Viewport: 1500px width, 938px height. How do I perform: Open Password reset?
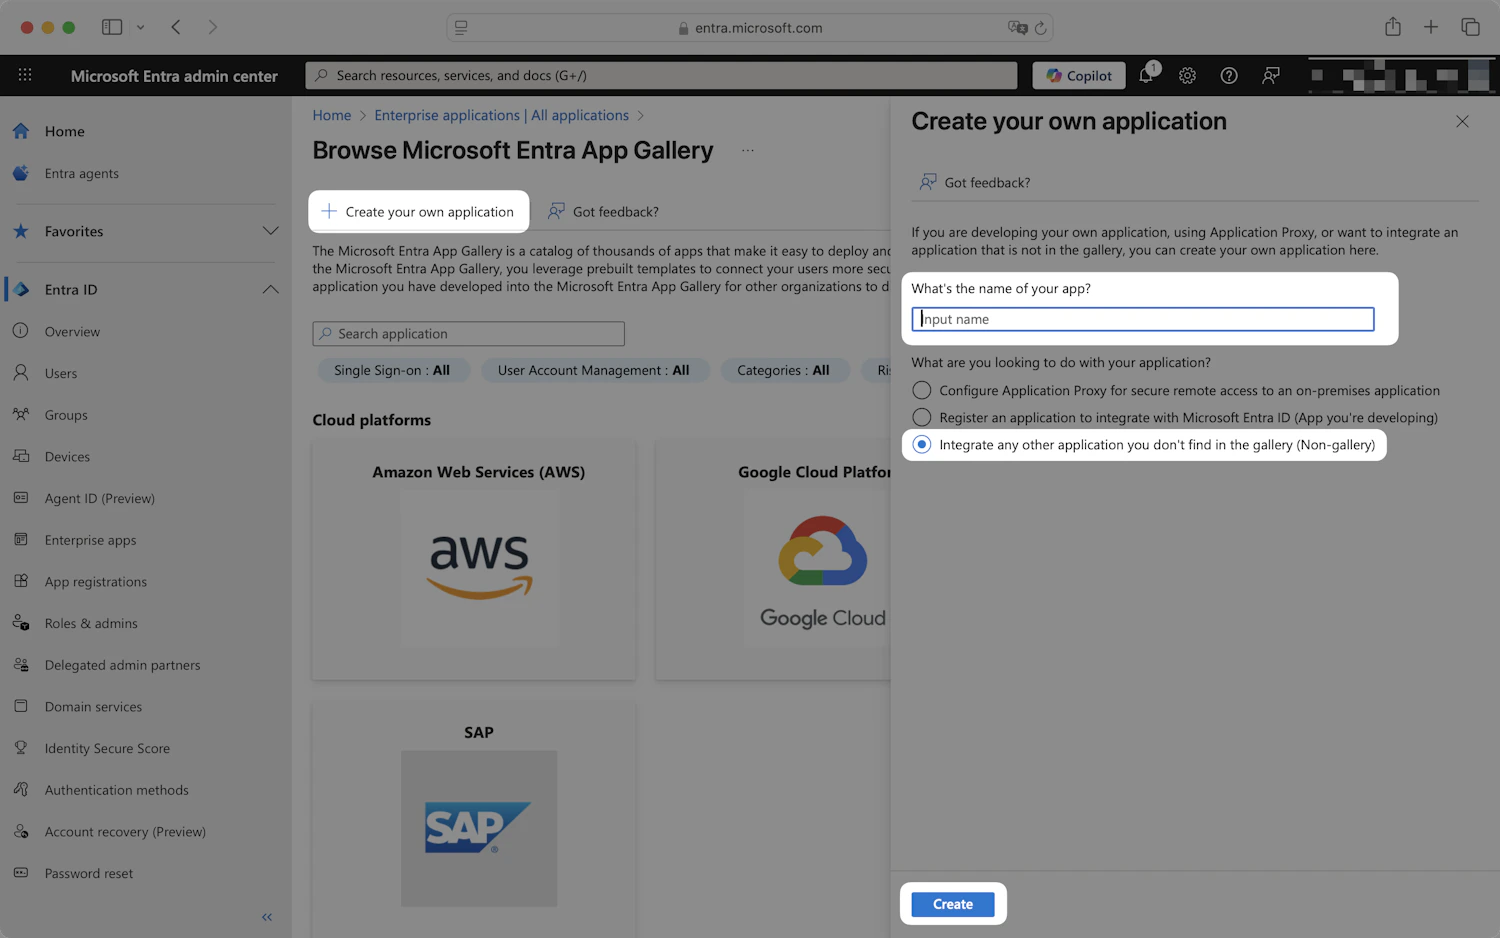point(88,873)
